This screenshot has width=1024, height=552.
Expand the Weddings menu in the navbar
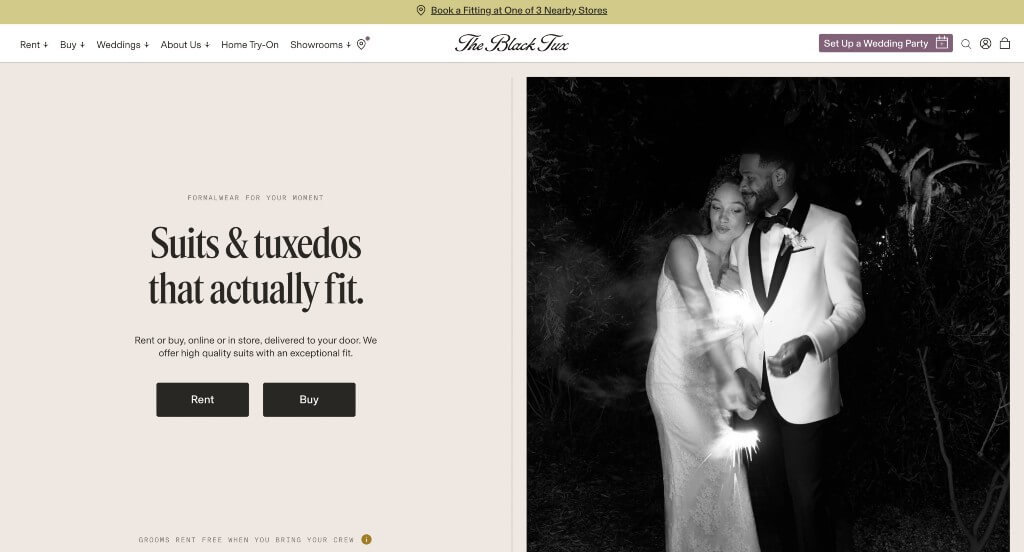pos(122,45)
